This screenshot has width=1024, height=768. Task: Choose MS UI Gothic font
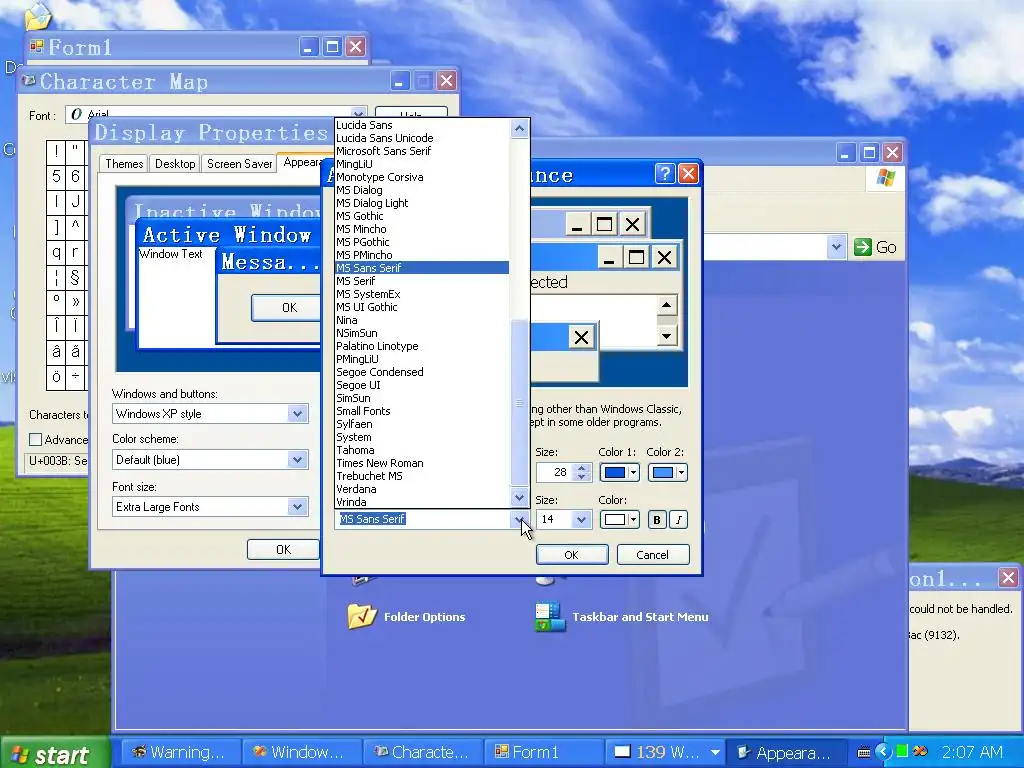[x=422, y=307]
